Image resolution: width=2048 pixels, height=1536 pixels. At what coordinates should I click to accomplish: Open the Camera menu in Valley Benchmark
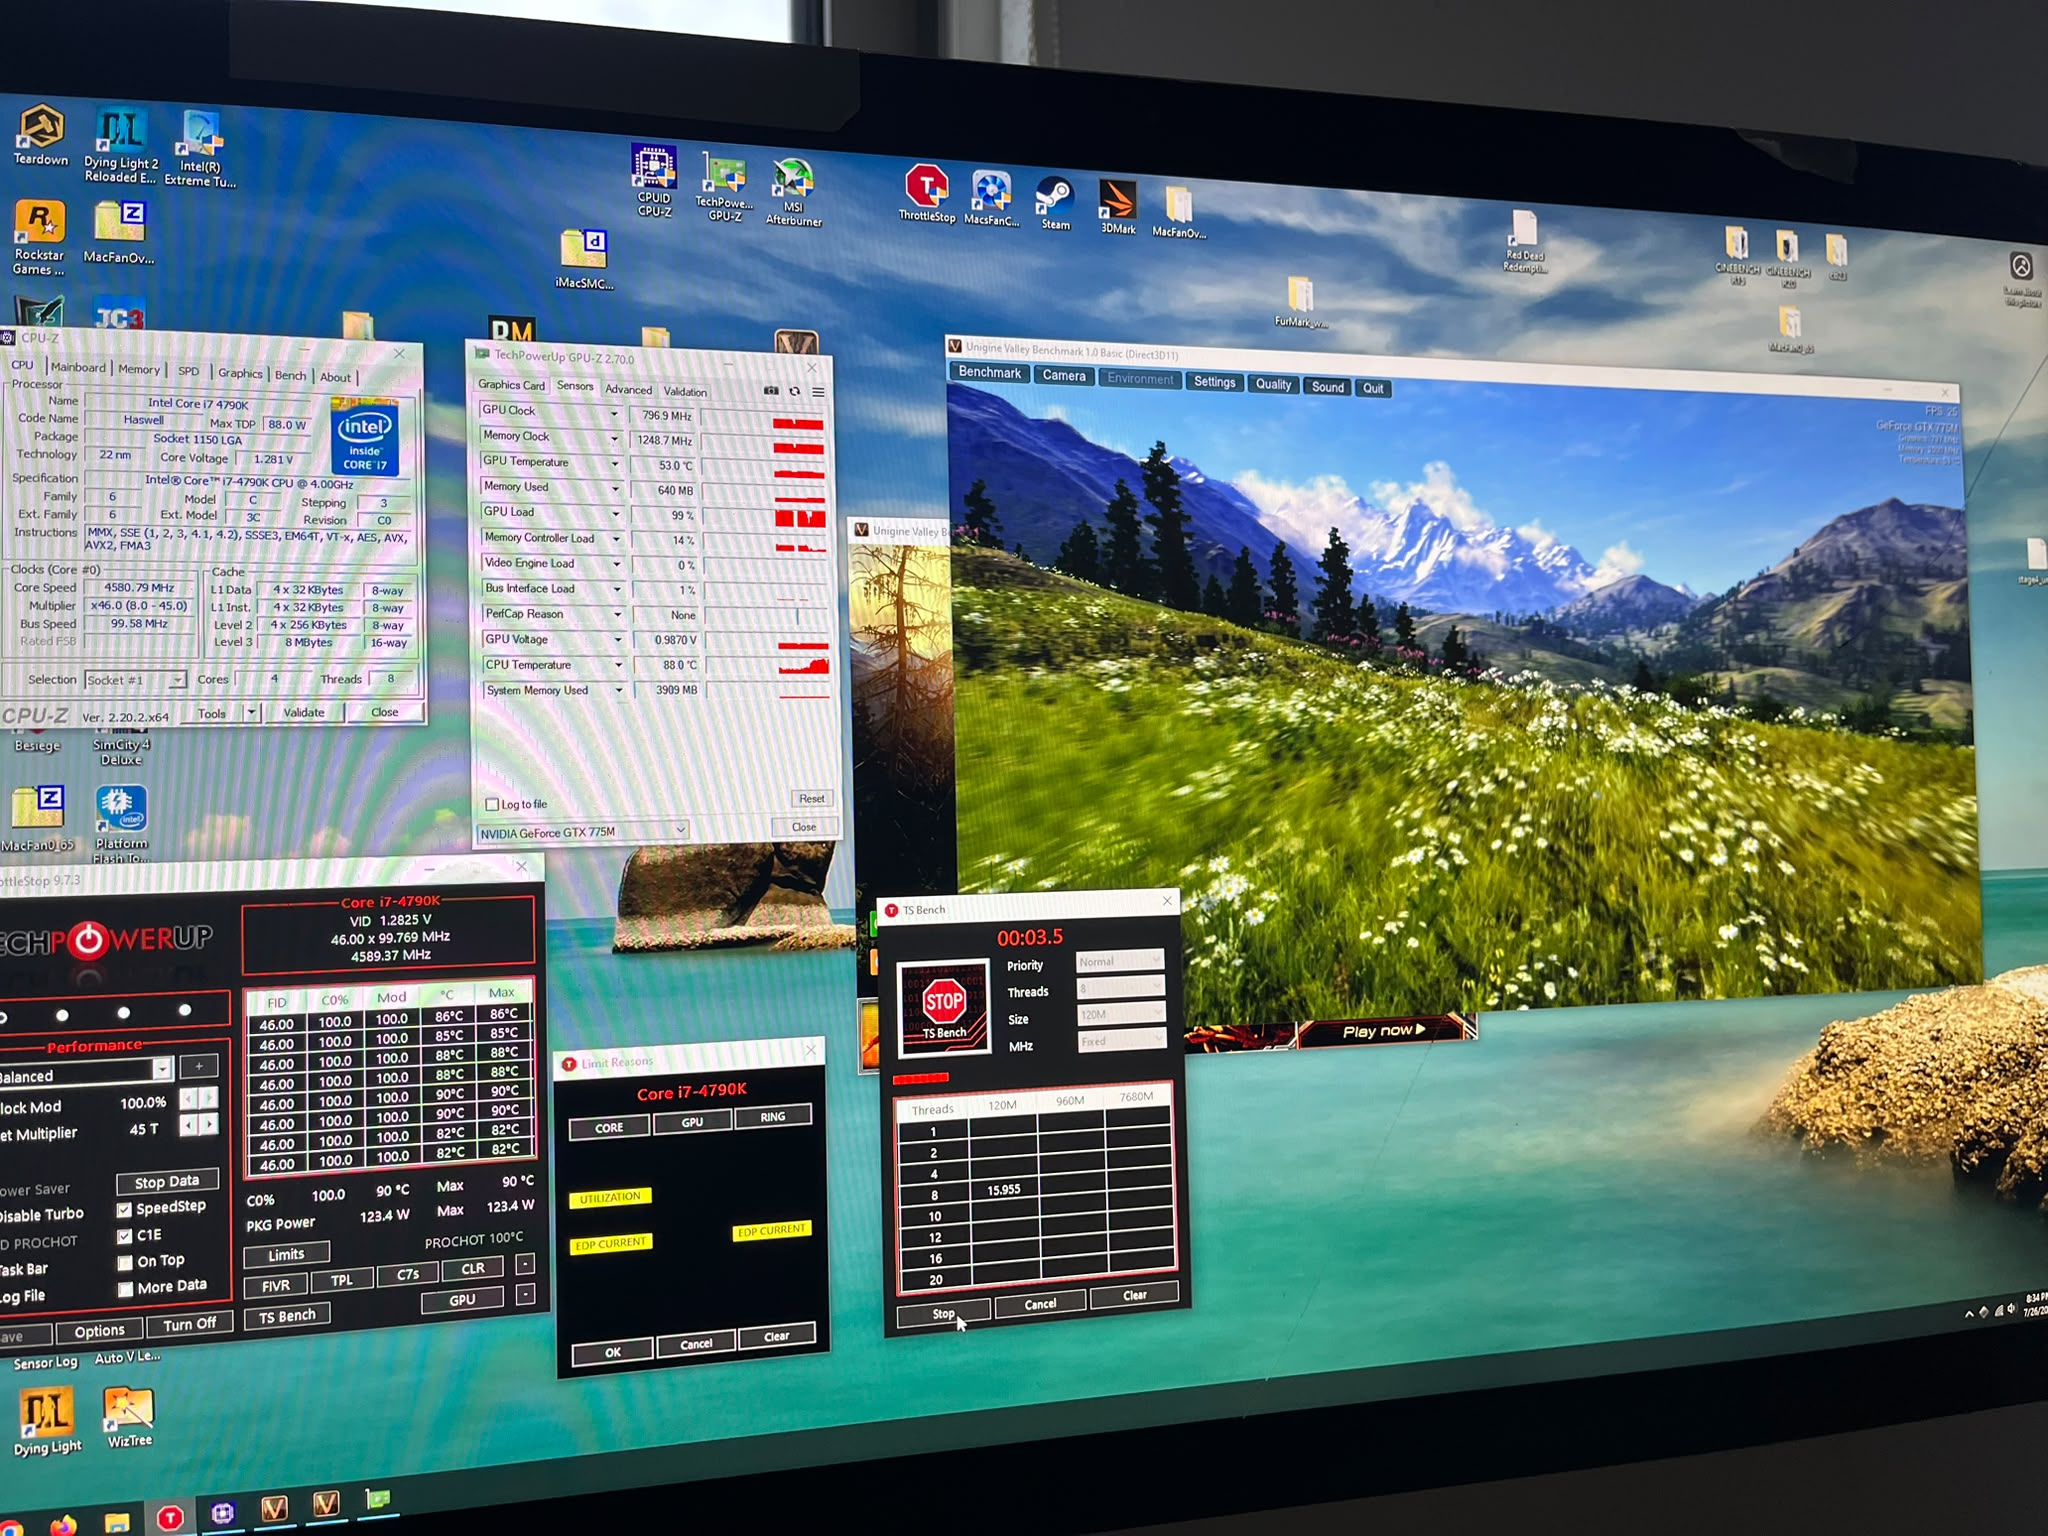click(x=1064, y=375)
